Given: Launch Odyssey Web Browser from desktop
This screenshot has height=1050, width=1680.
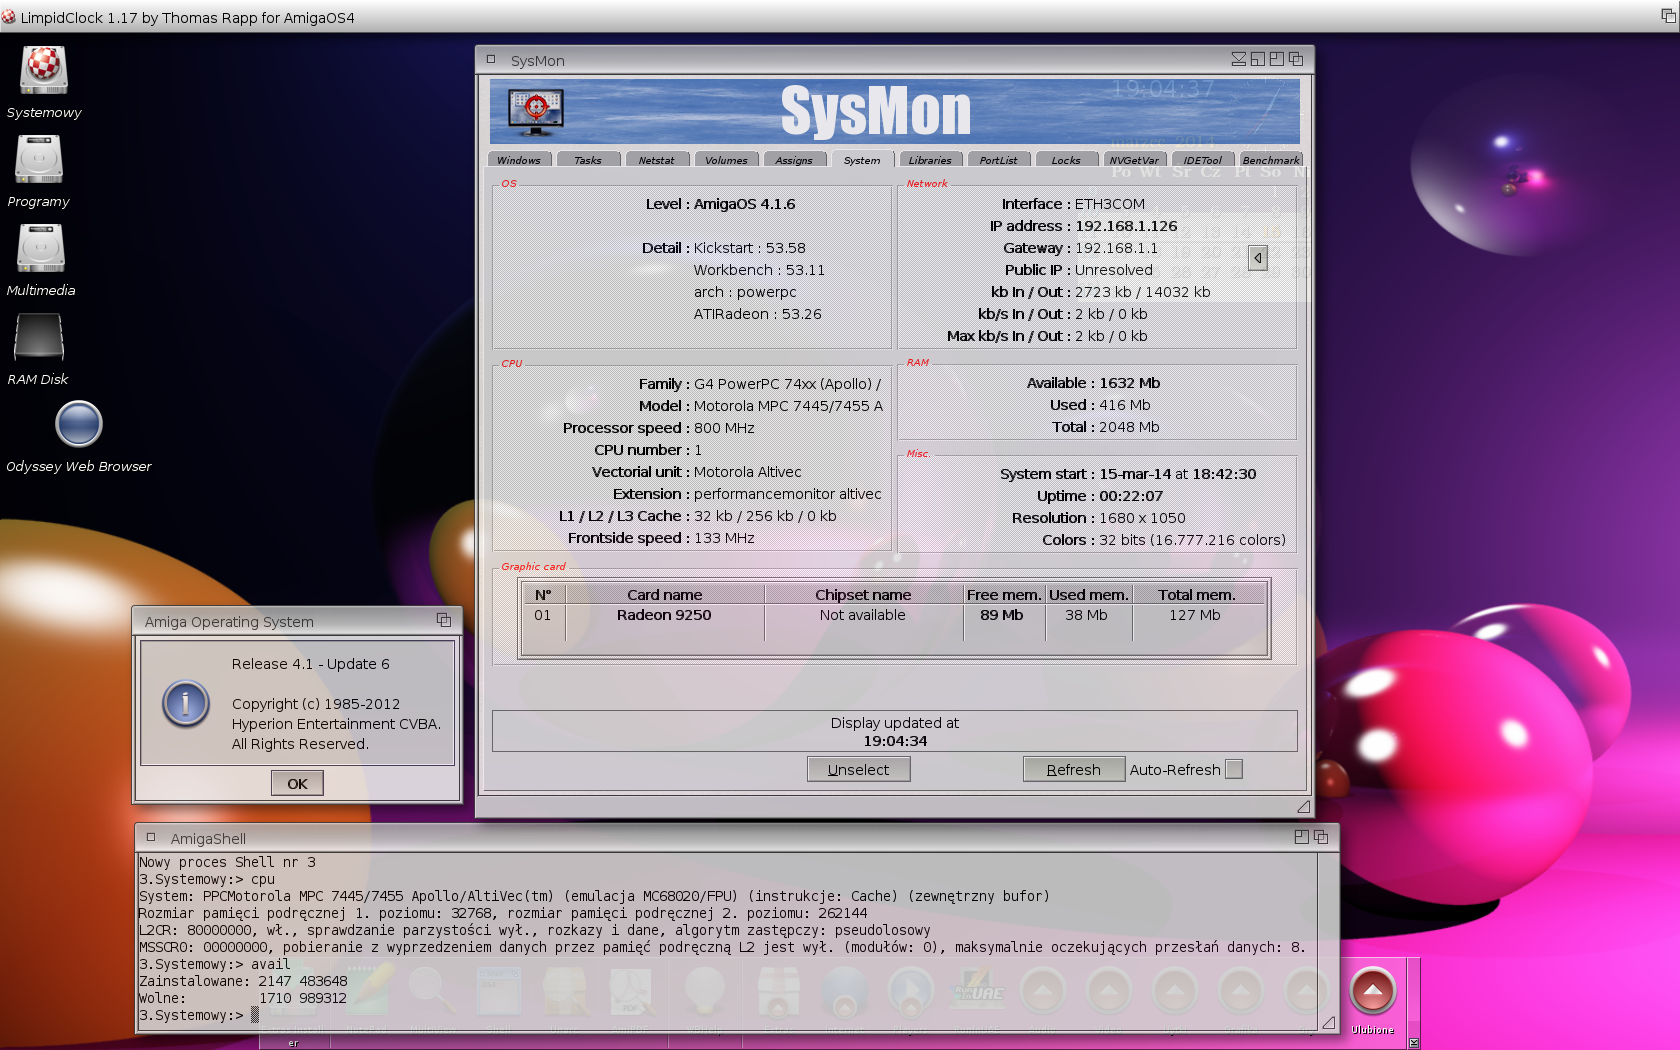Looking at the screenshot, I should pos(79,424).
